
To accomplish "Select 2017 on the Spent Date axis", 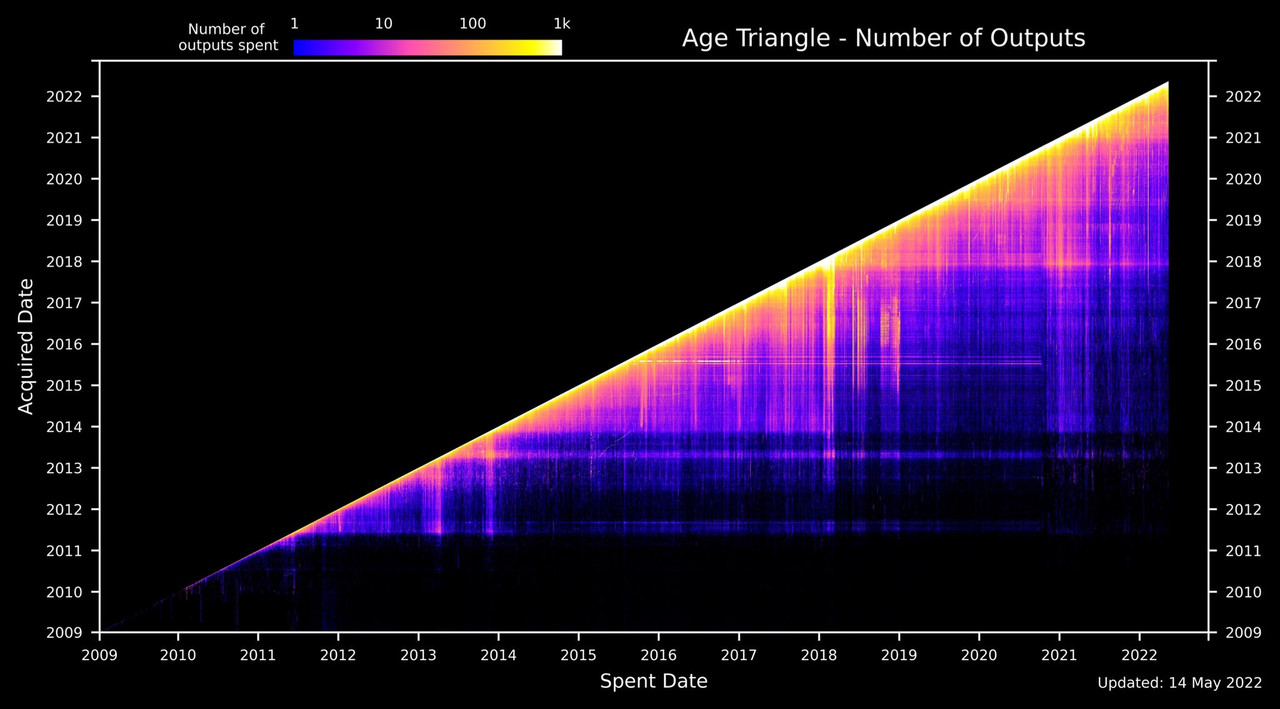I will [738, 654].
